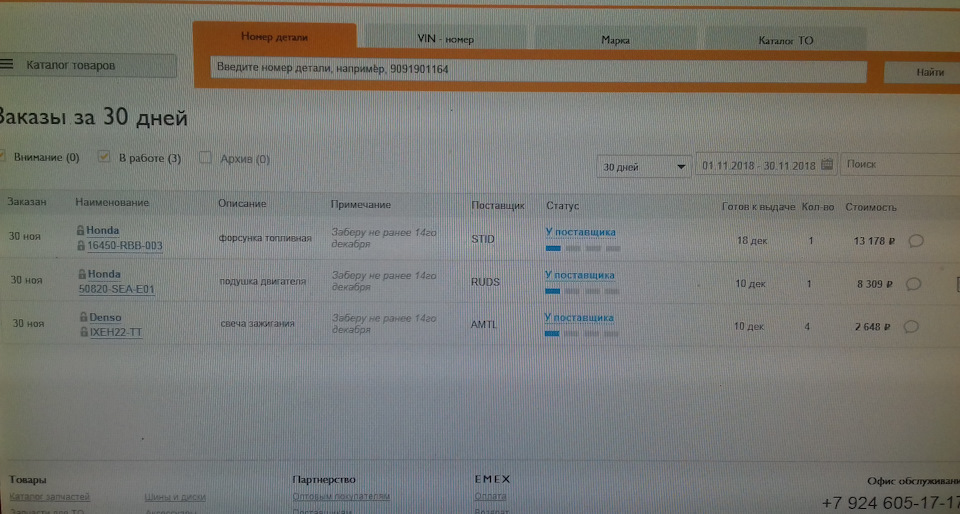
Task: Click the Поставщик column header
Action: (498, 206)
